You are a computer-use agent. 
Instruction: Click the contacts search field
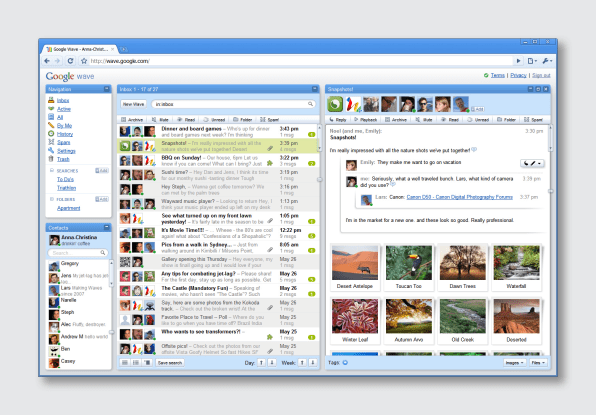point(78,253)
